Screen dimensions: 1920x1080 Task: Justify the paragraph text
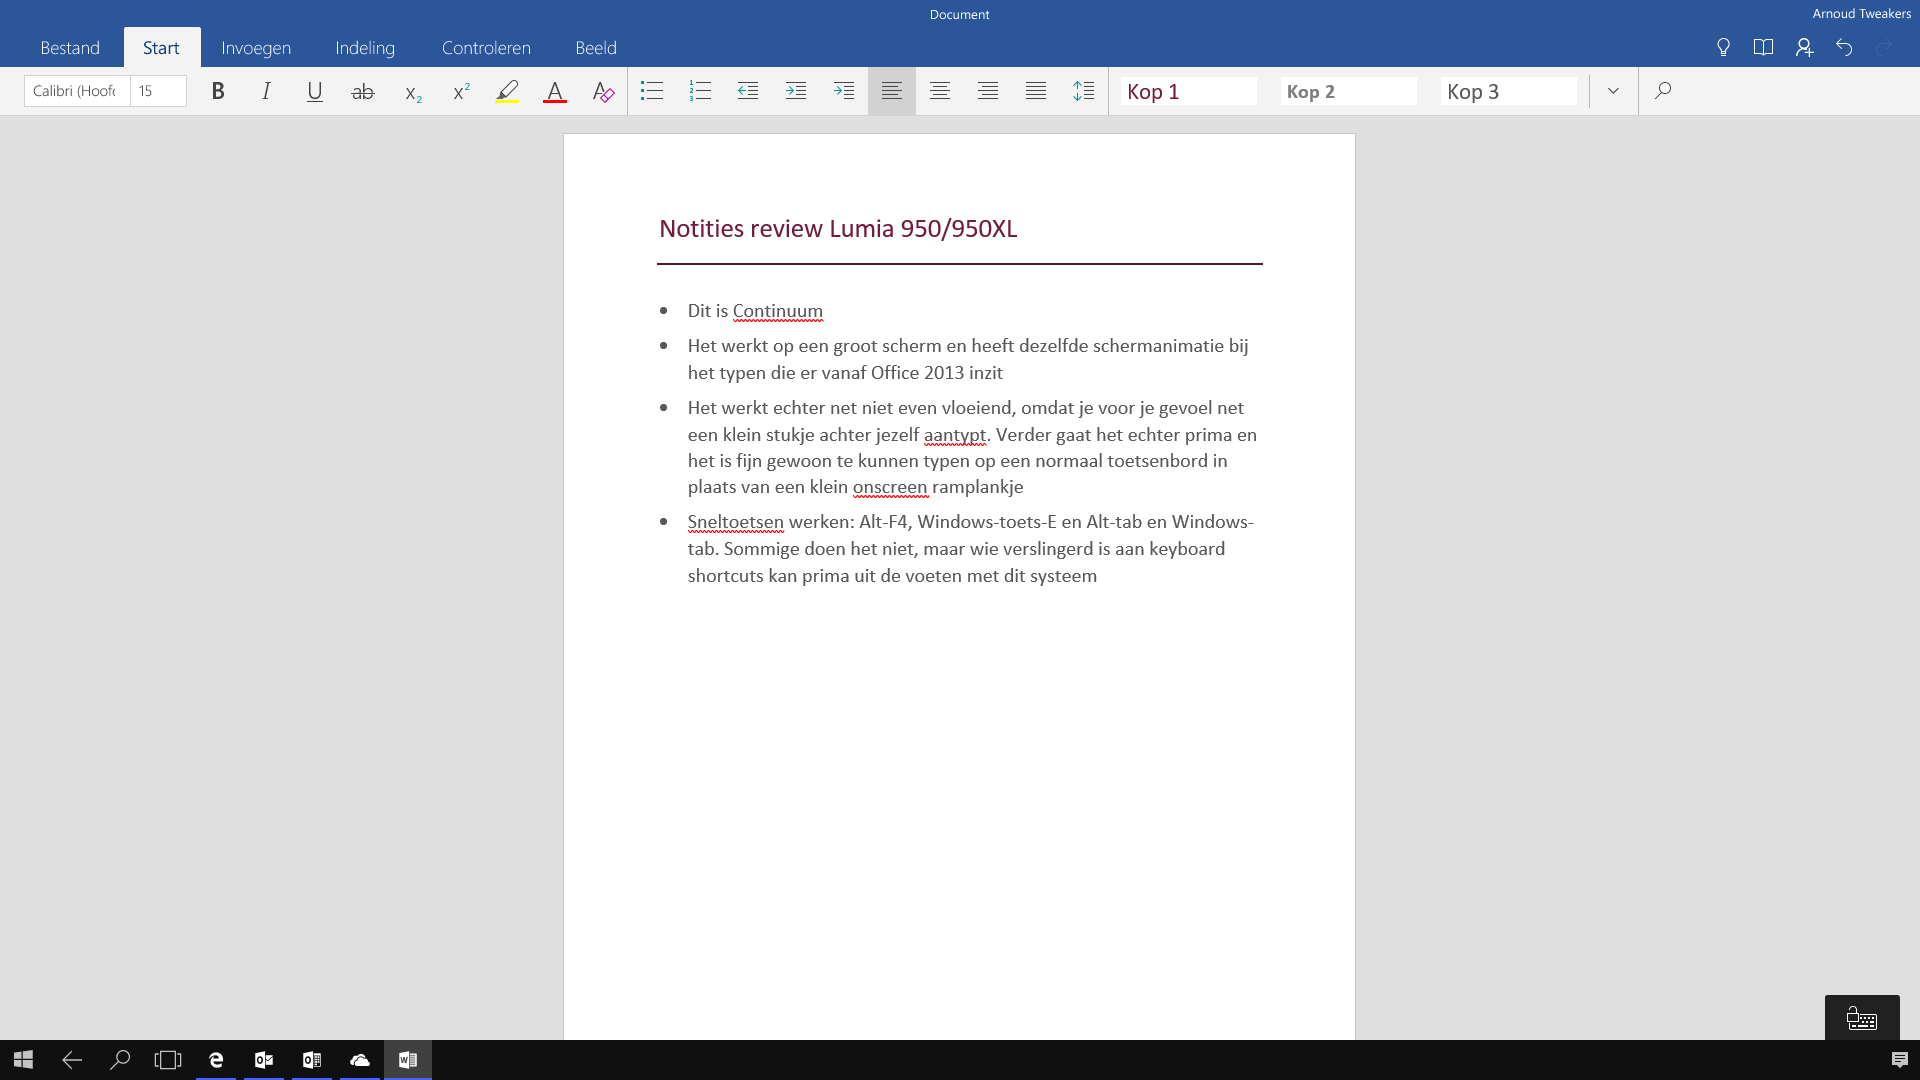pos(1036,91)
